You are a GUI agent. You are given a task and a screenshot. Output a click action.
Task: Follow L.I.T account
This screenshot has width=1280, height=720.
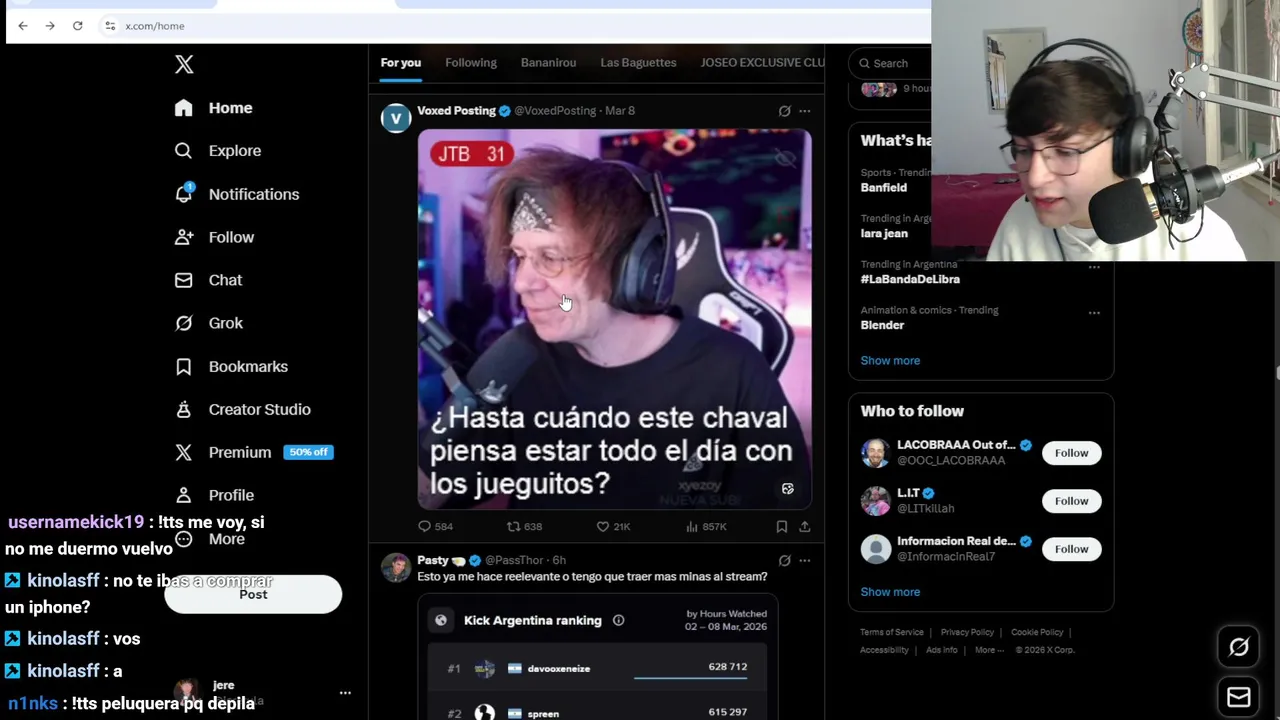click(x=1071, y=501)
